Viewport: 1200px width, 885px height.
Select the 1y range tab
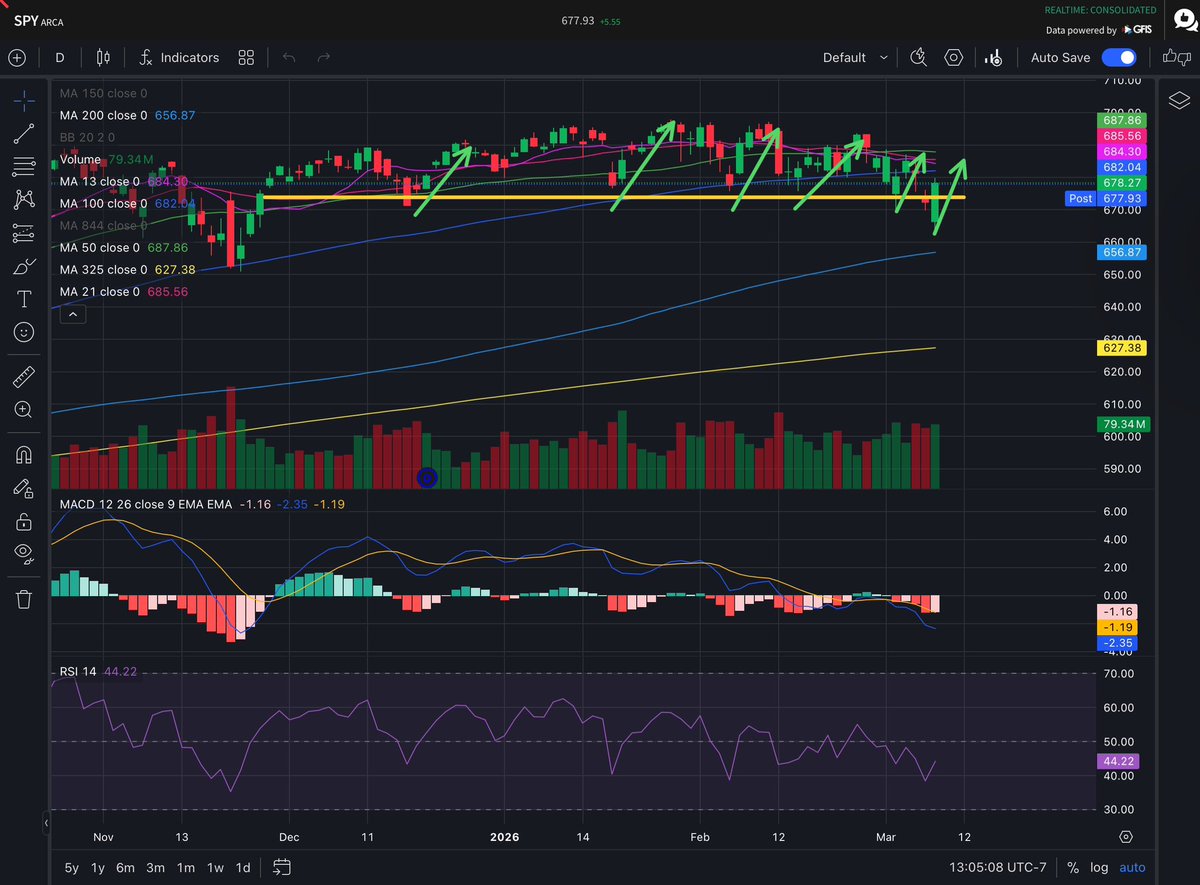(98, 867)
